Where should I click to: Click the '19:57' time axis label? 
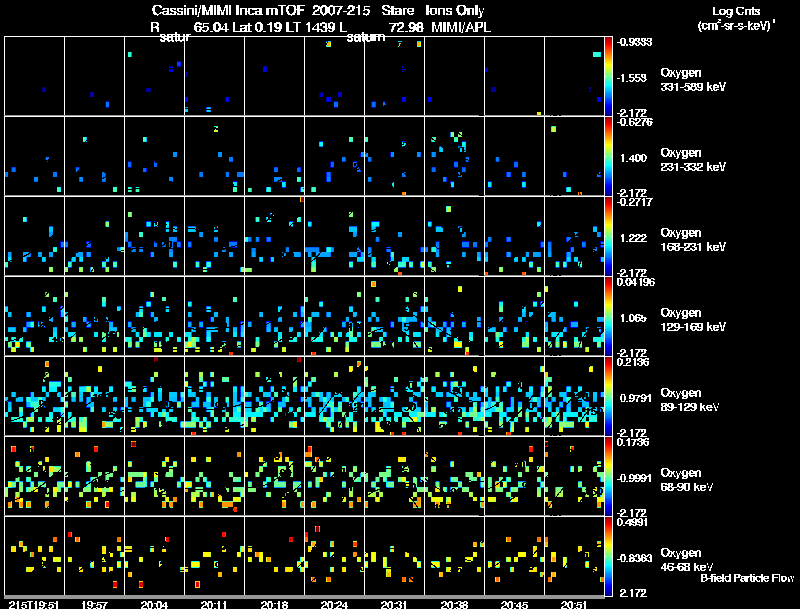pos(94,604)
